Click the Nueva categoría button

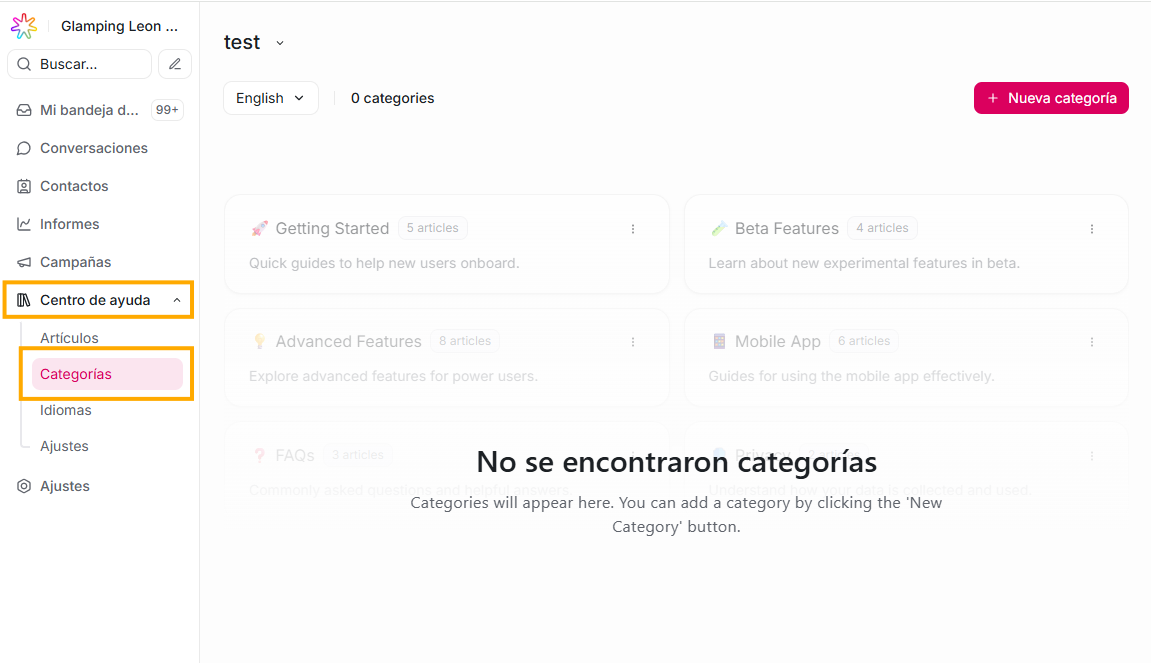click(1051, 98)
